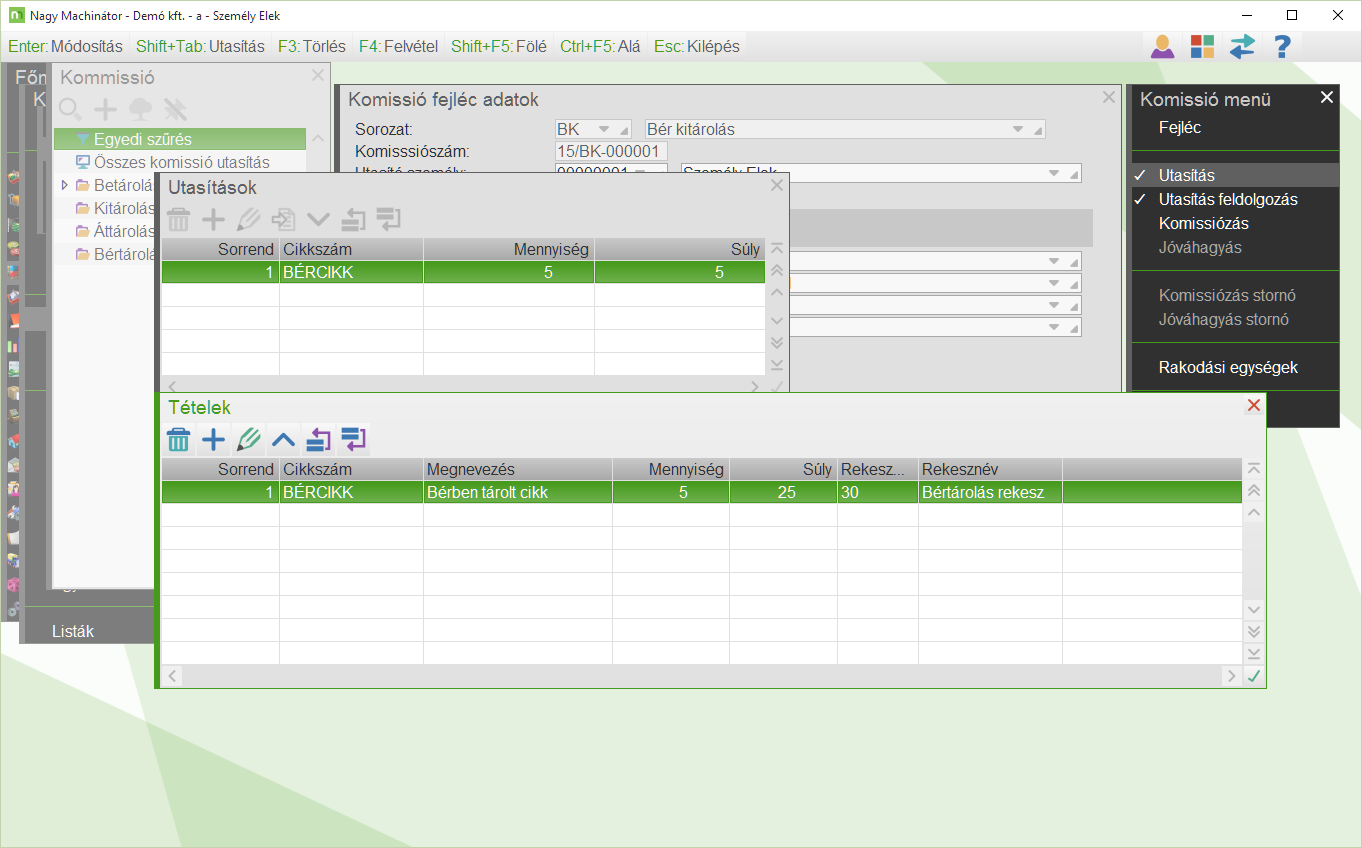Open Sorozat BK dropdown
This screenshot has height=848, width=1362.
click(603, 129)
